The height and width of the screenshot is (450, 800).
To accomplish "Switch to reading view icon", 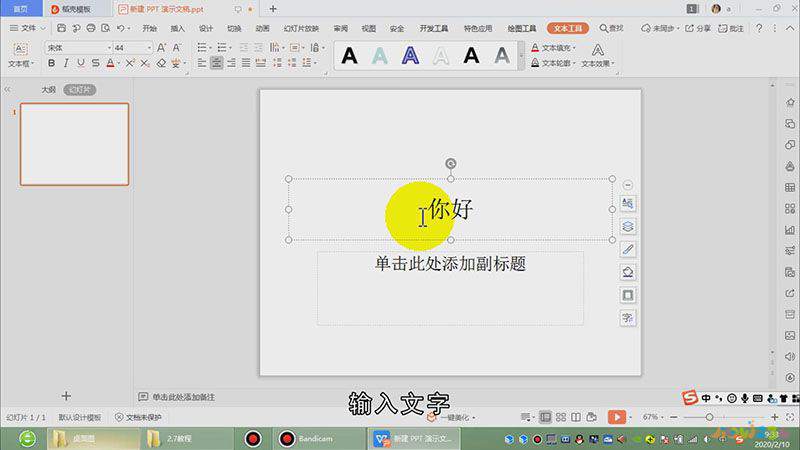I will tap(576, 417).
